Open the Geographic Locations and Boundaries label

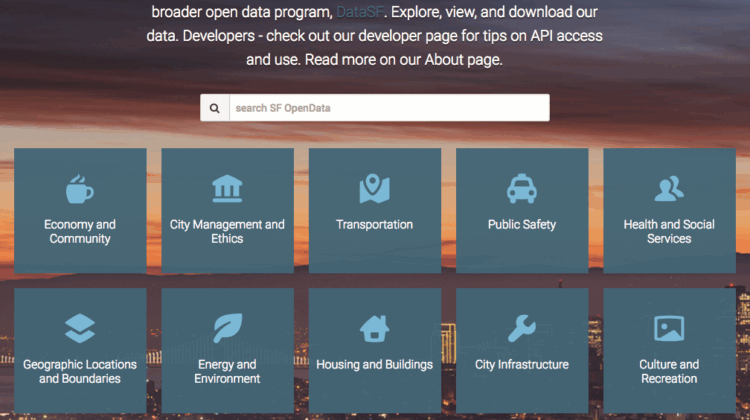(80, 372)
